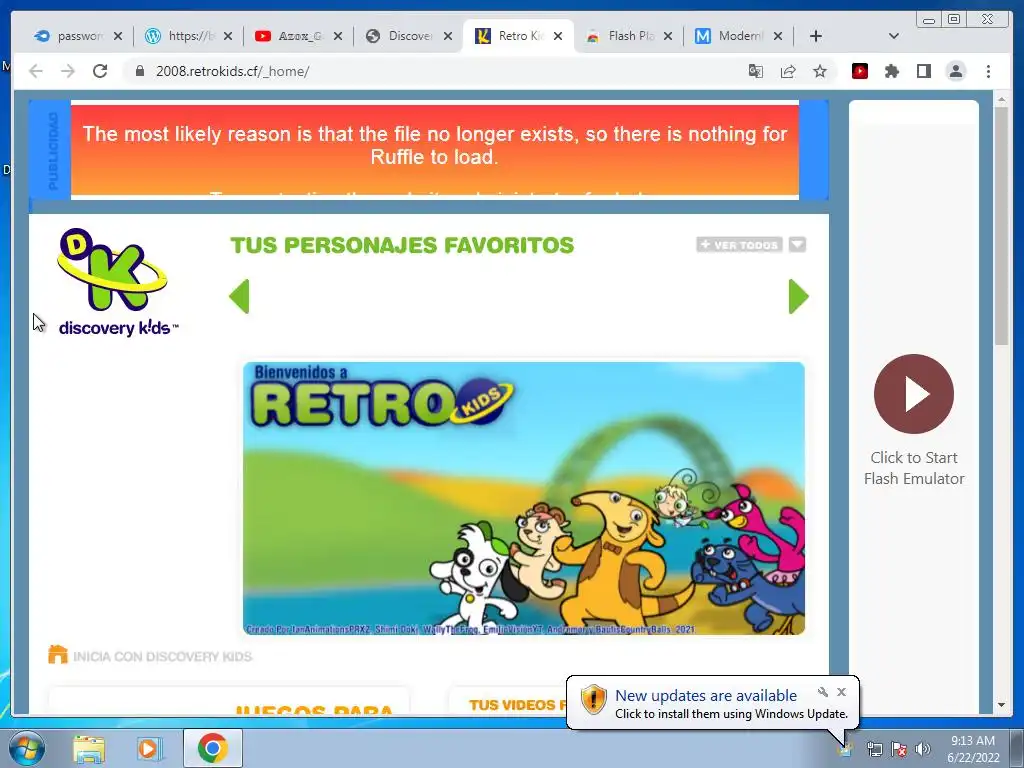Click the page scrollbar down arrow

coord(1002,705)
